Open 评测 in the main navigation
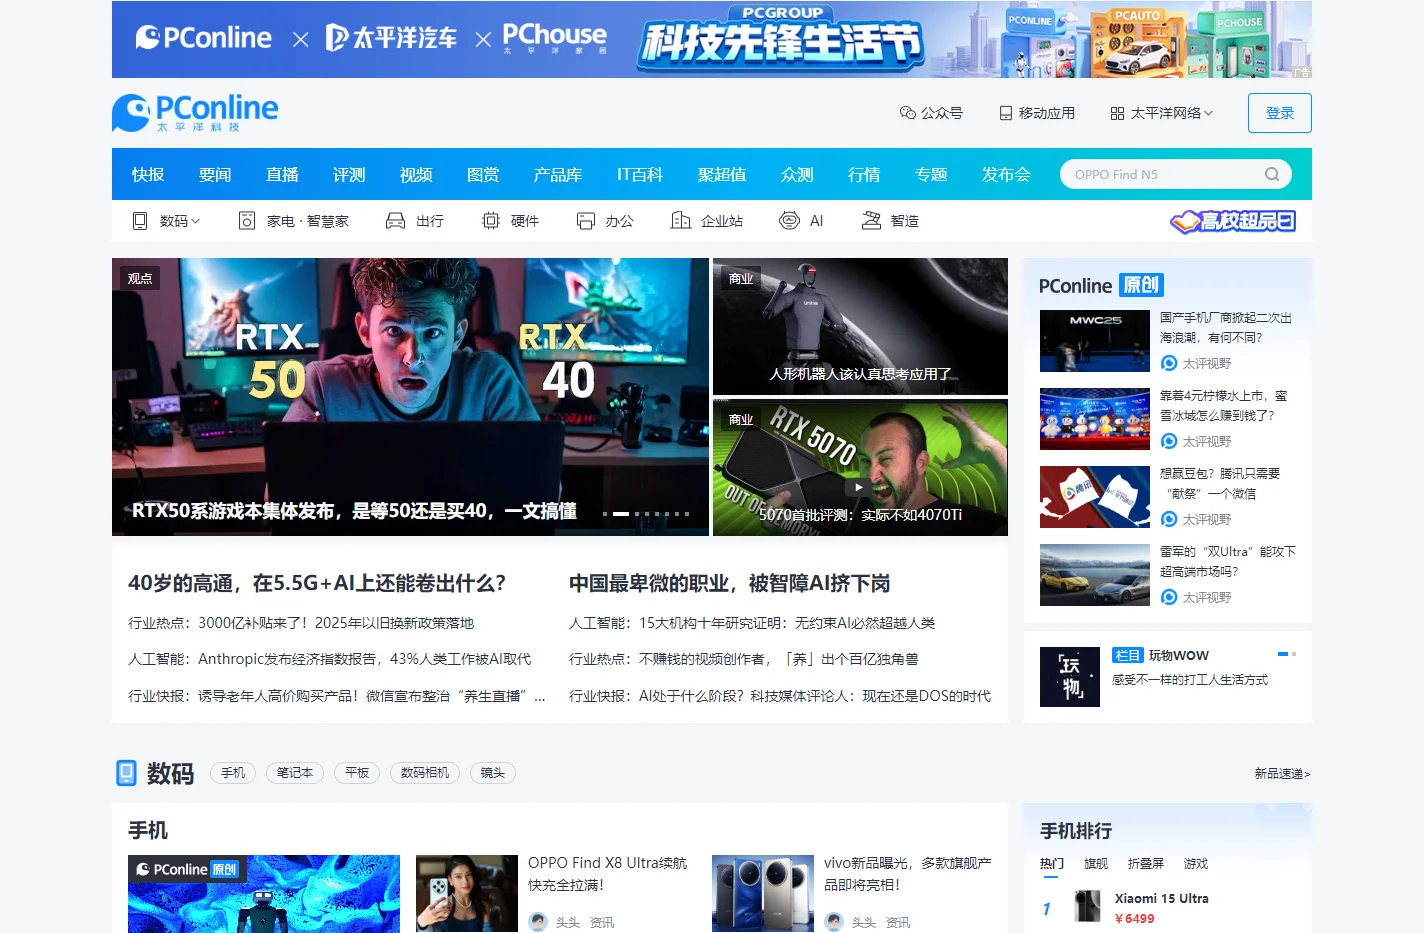Image resolution: width=1424 pixels, height=933 pixels. point(349,174)
